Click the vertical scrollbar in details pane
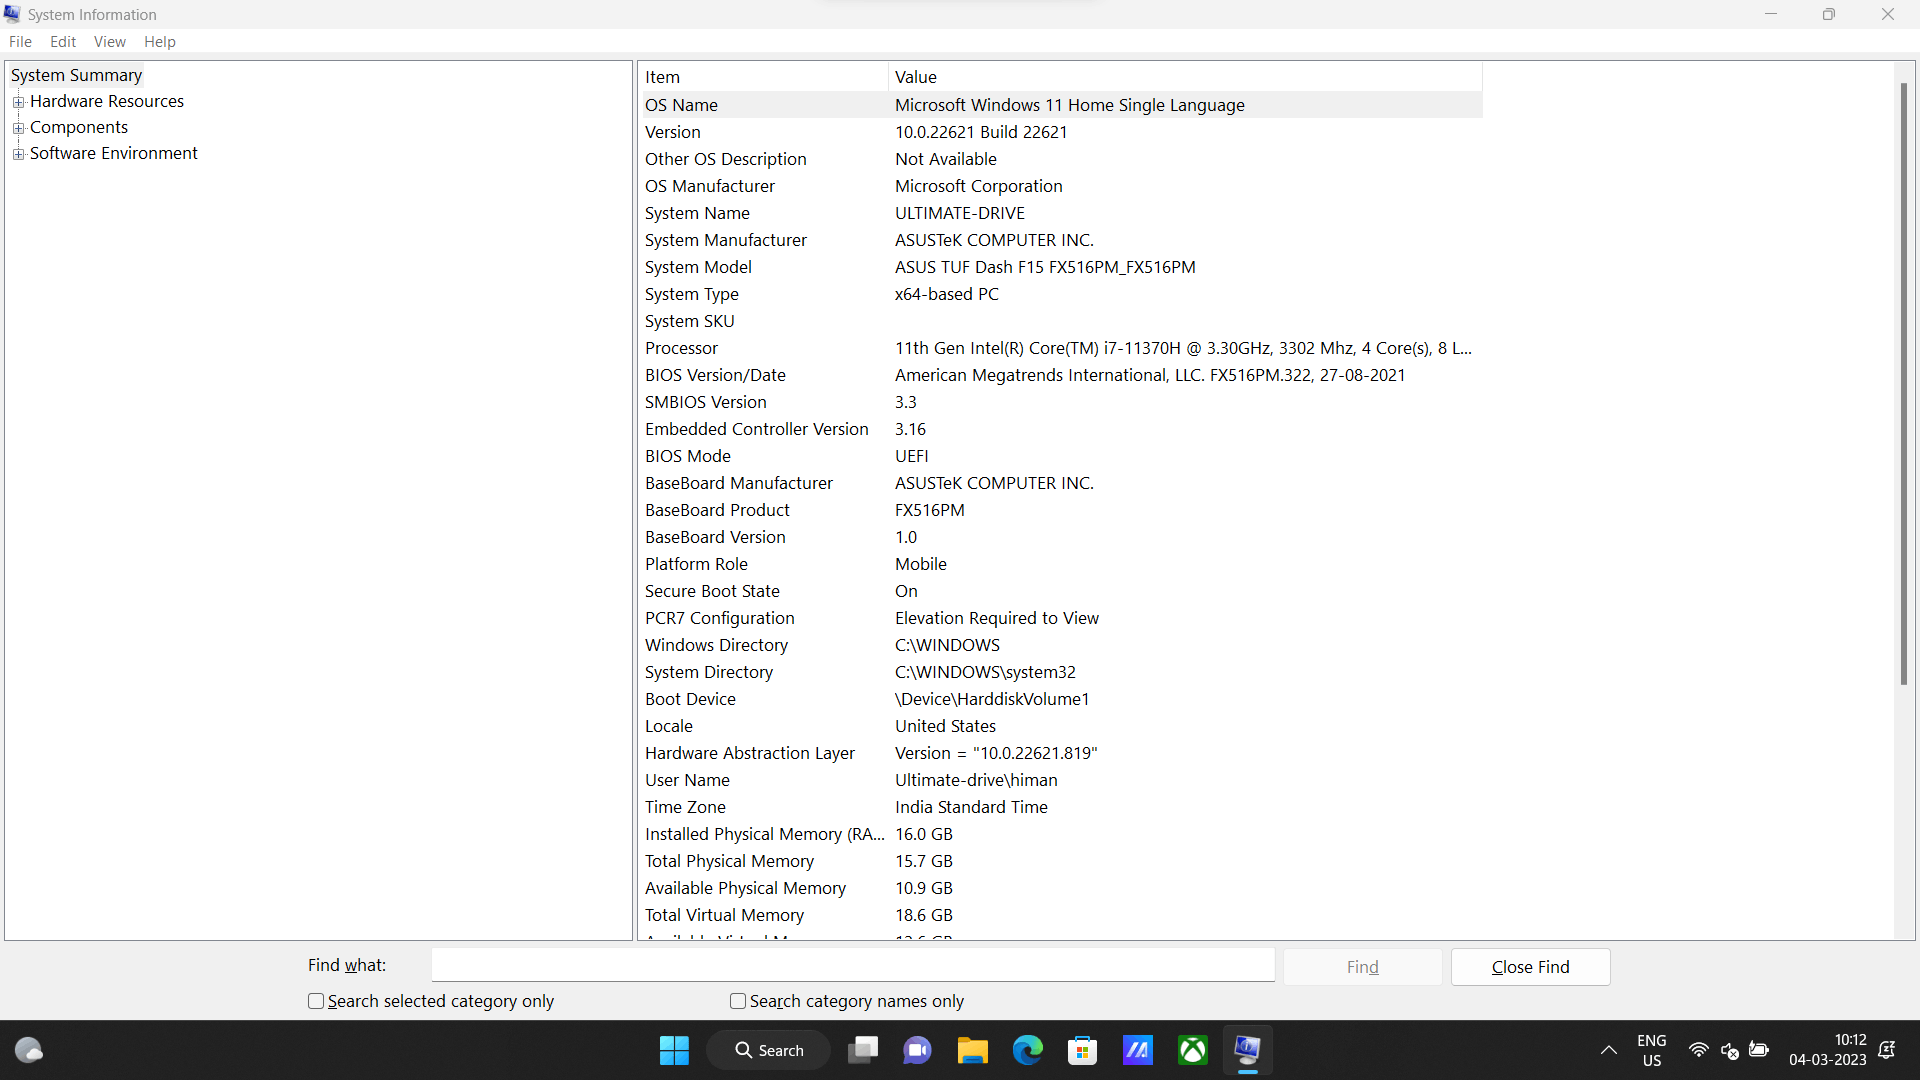1920x1080 pixels. [x=1904, y=385]
